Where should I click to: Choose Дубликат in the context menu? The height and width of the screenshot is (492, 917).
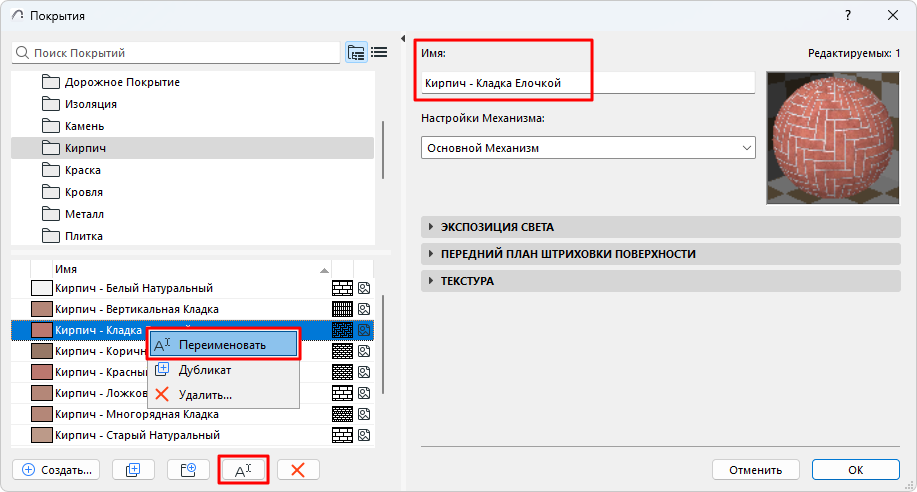(x=223, y=370)
